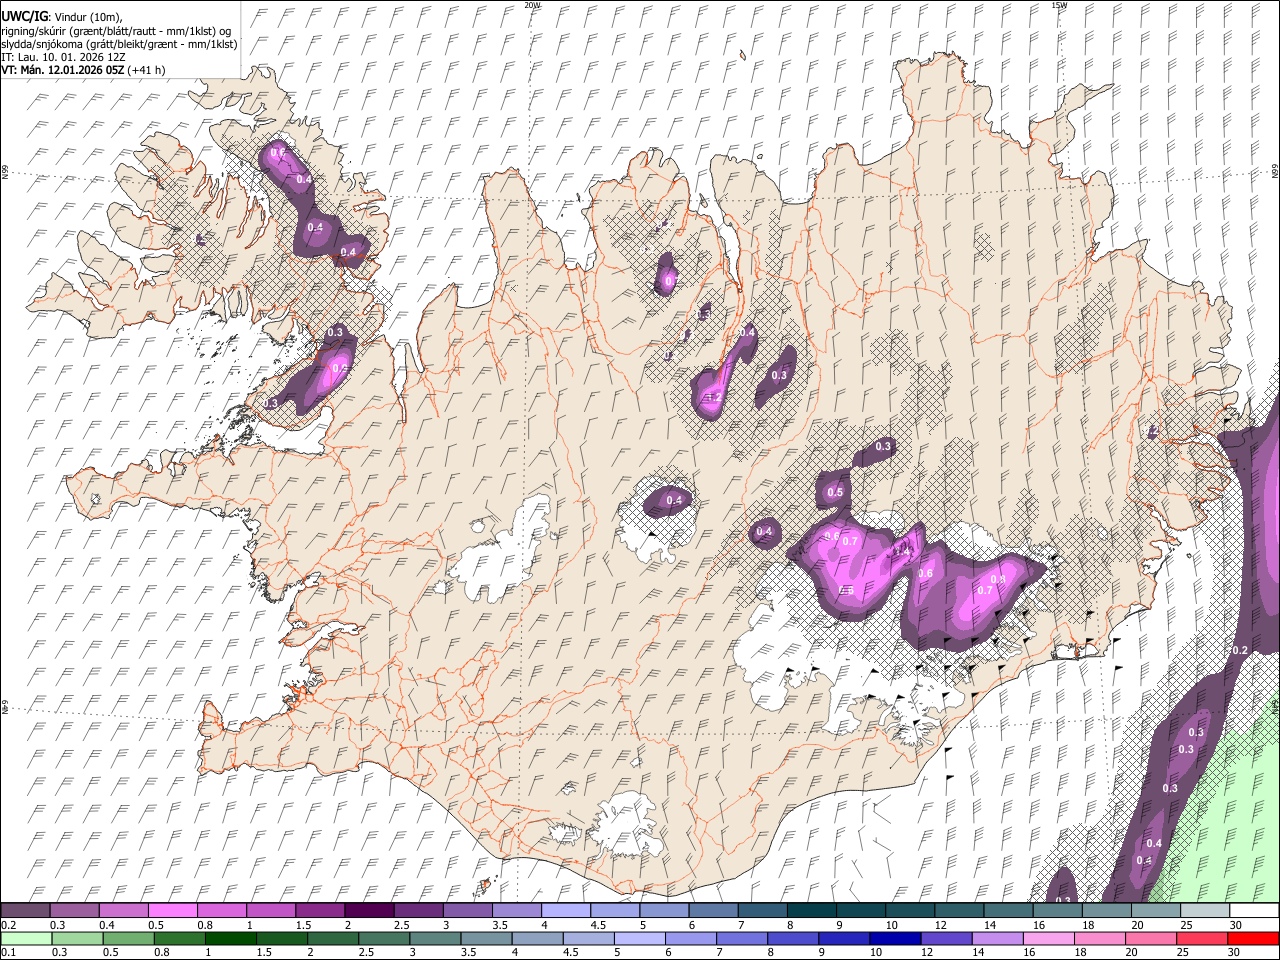This screenshot has width=1280, height=960.
Task: Click the upper legend value label 2.5
Action: coord(401,925)
